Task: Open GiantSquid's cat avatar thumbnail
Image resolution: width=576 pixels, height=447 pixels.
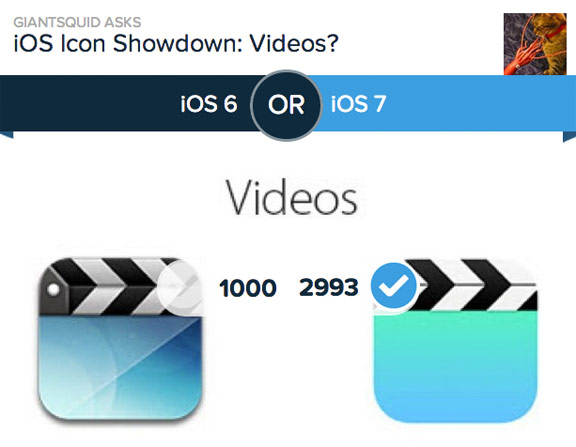Action: pyautogui.click(x=535, y=44)
